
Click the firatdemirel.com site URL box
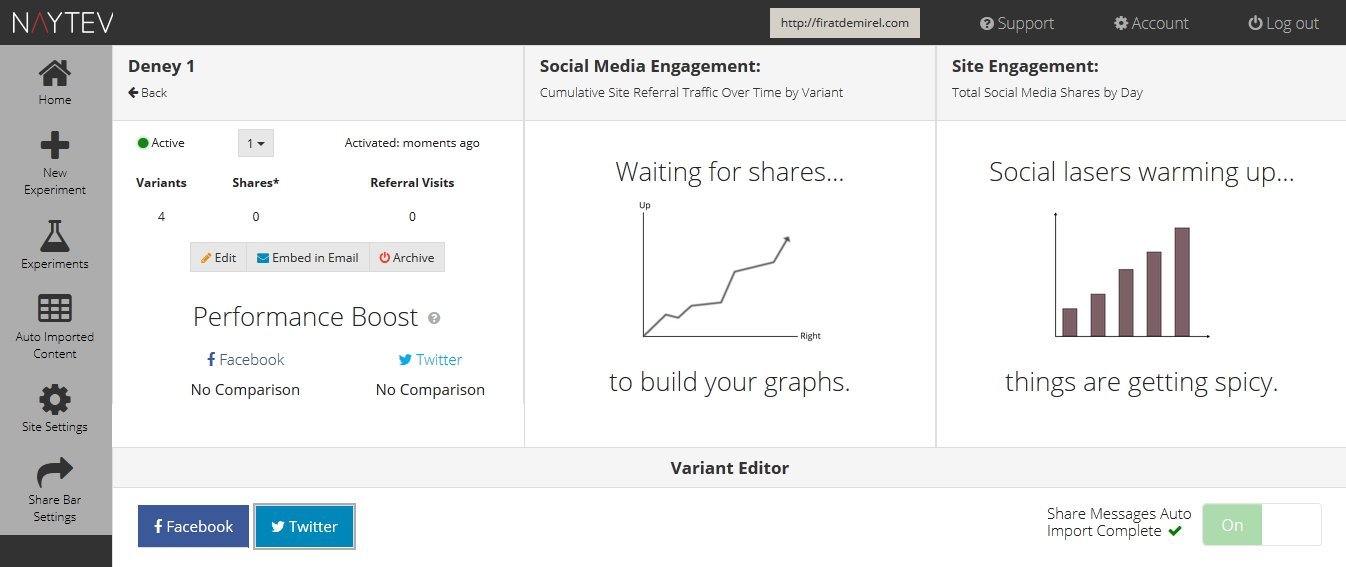pyautogui.click(x=844, y=23)
